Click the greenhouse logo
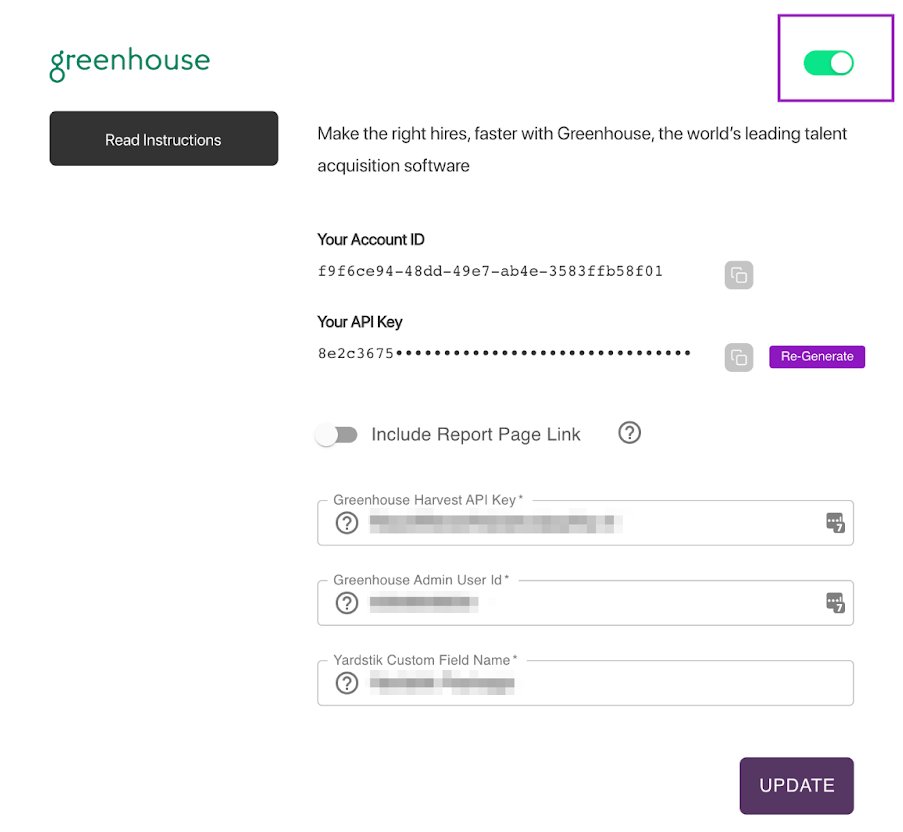The height and width of the screenshot is (832, 903). coord(130,63)
